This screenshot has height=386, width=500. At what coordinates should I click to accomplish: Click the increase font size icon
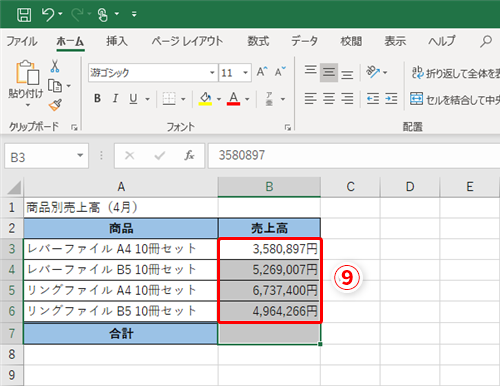coord(262,71)
